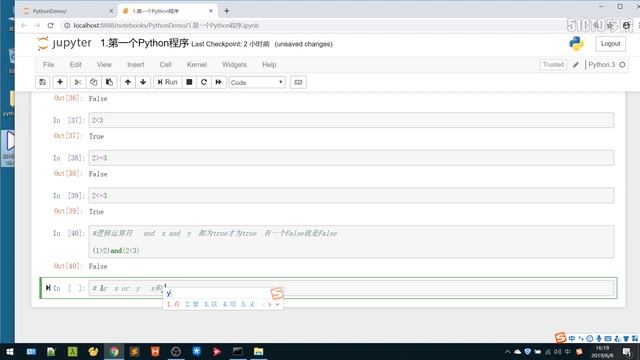Open the cell type Code dropdown

tap(257, 82)
